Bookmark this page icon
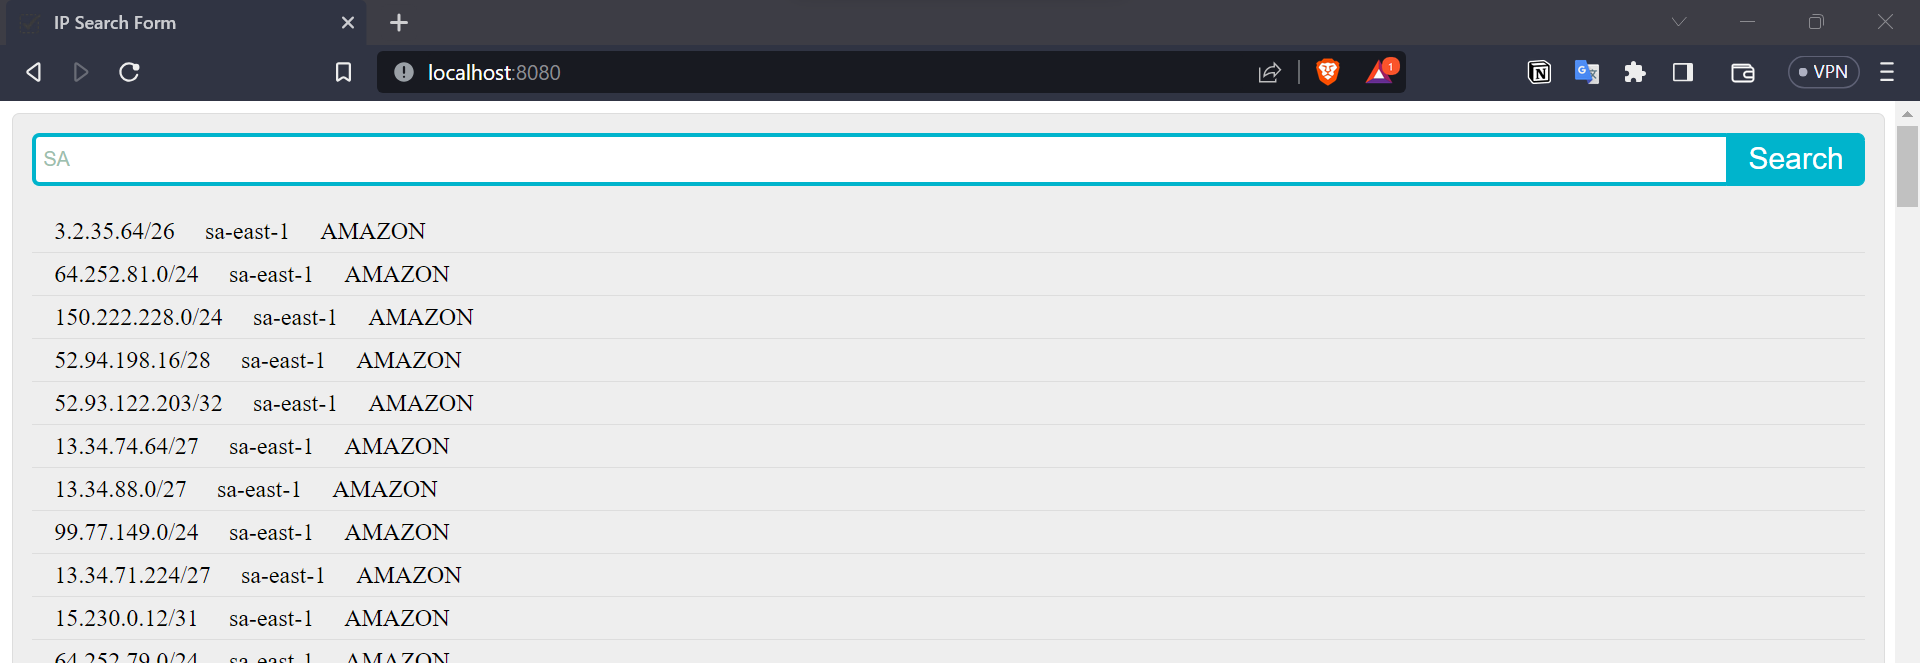 coord(343,72)
